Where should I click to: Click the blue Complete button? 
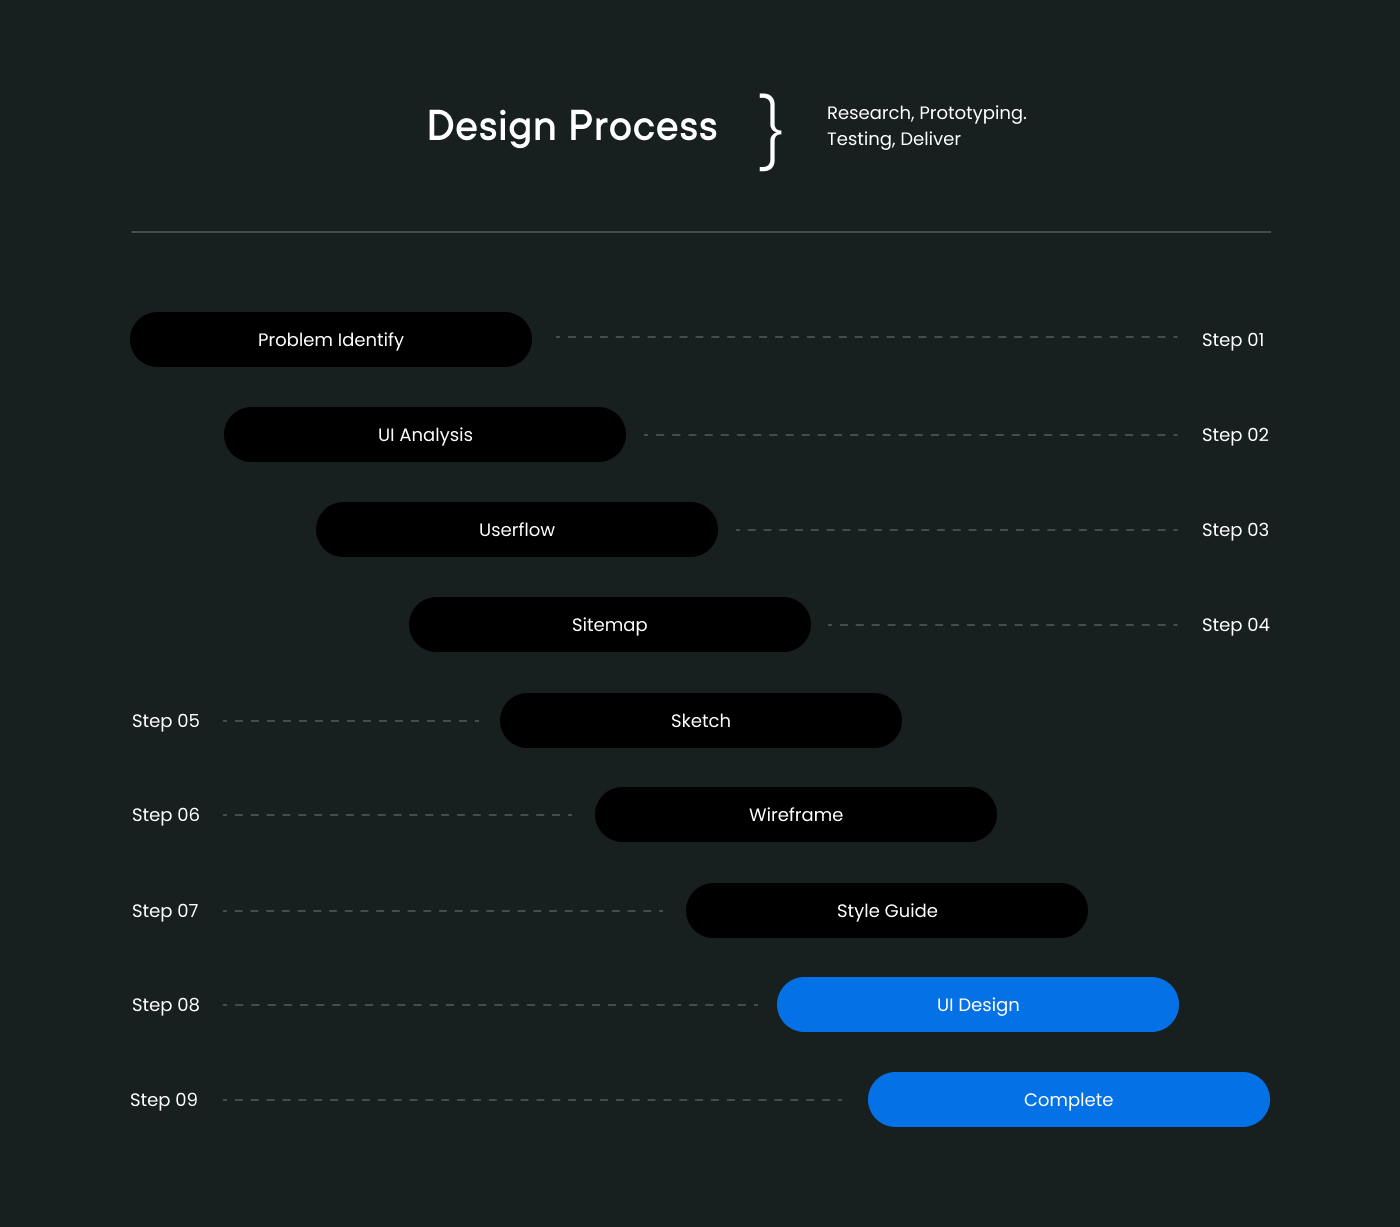(x=1069, y=1099)
